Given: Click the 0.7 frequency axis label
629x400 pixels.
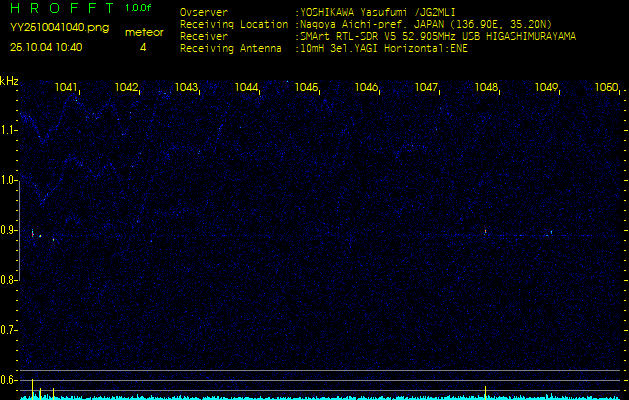Looking at the screenshot, I should click(9, 330).
